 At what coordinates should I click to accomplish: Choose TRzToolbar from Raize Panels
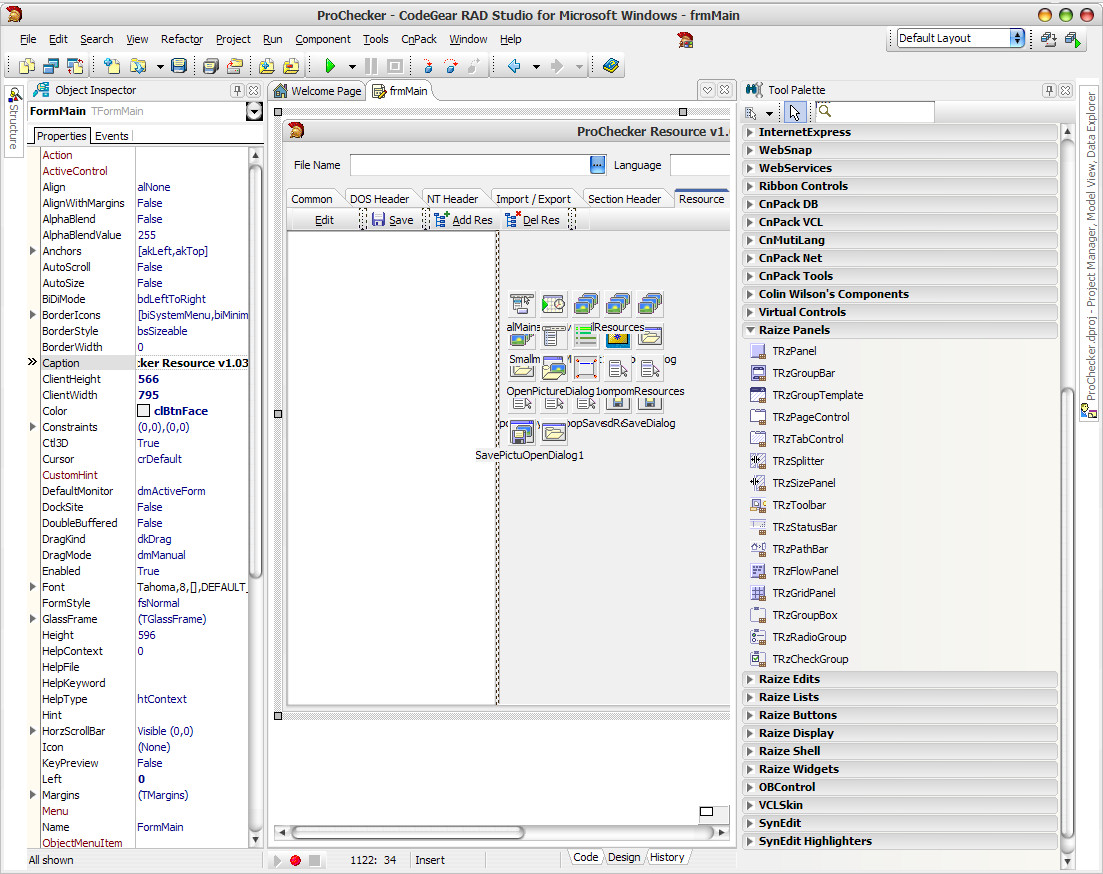[x=799, y=505]
